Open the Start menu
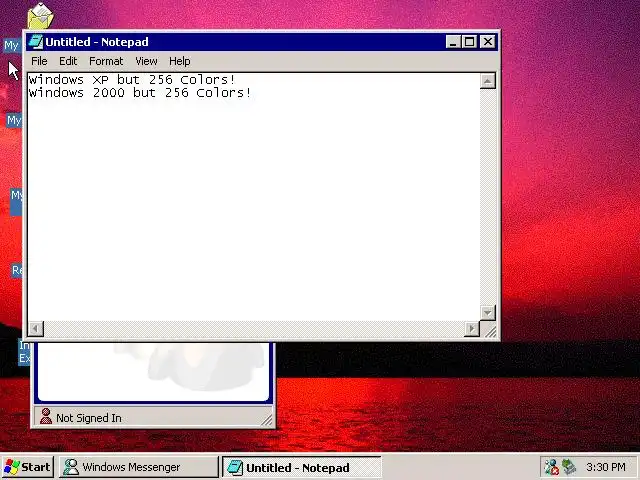Viewport: 640px width, 480px height. [x=27, y=467]
